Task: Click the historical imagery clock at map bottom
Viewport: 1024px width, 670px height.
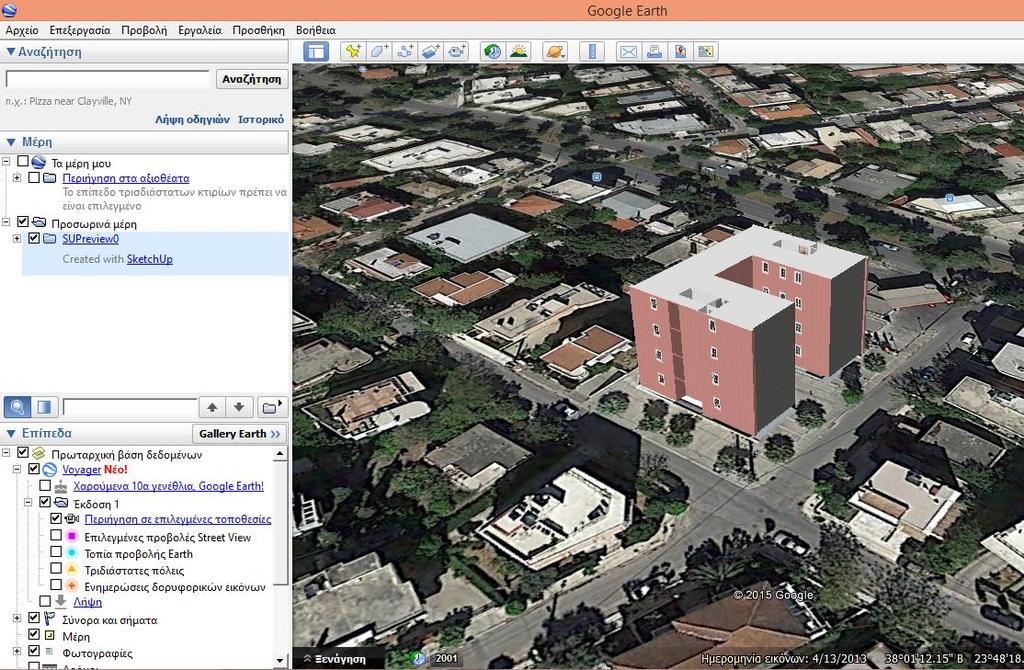Action: [x=417, y=658]
